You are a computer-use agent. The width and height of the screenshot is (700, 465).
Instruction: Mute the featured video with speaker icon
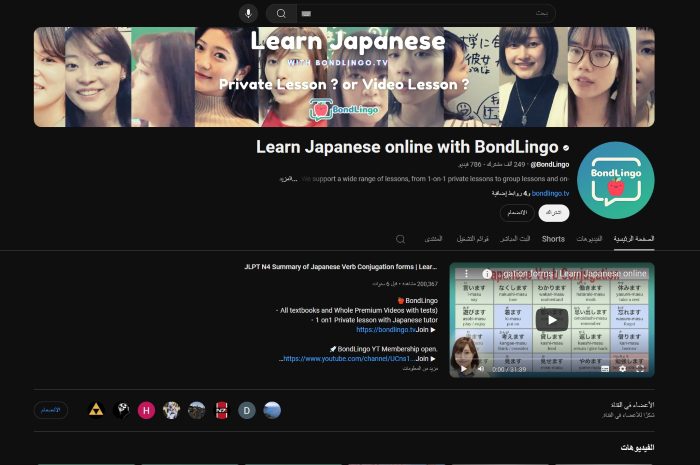click(x=481, y=369)
